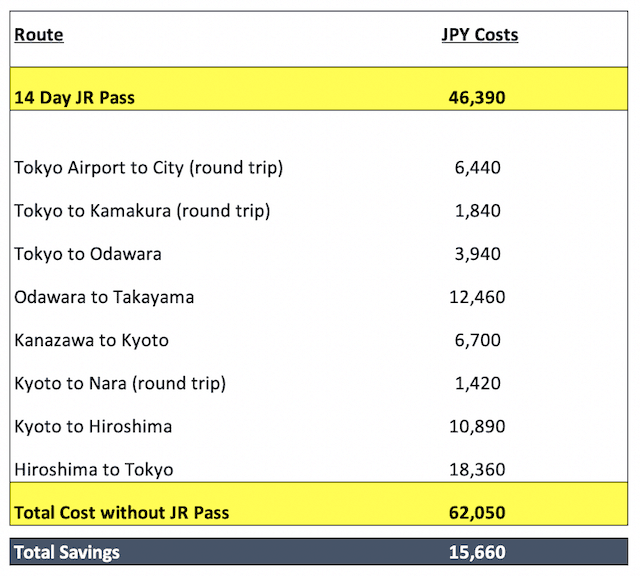Screen dimensions: 640x576
Task: Select the 1,840 cost cell
Action: point(478,211)
